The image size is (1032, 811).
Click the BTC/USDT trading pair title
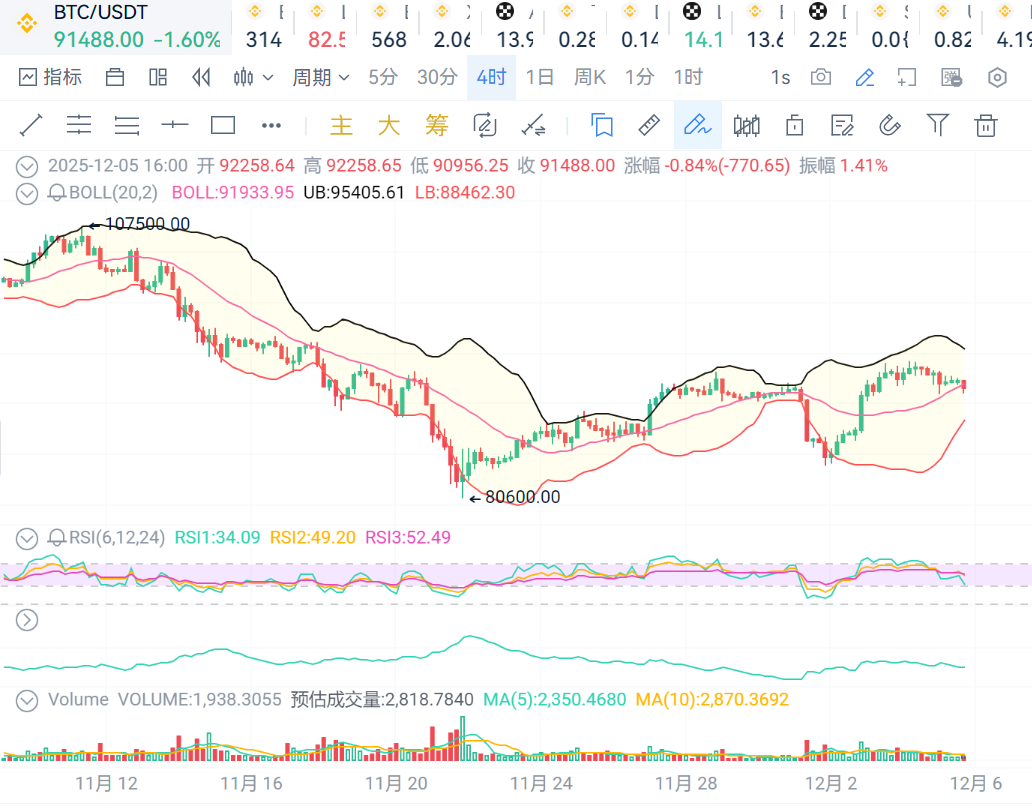pyautogui.click(x=100, y=13)
